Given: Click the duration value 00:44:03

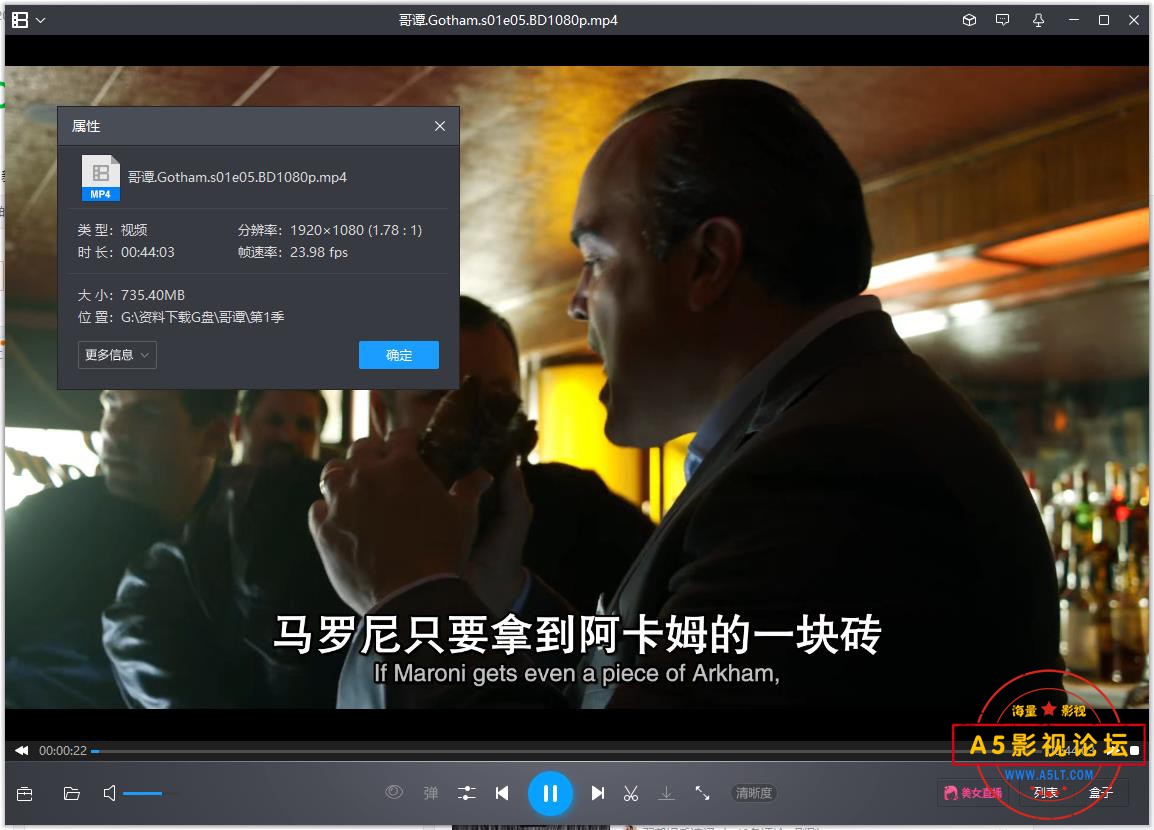Looking at the screenshot, I should tap(147, 252).
